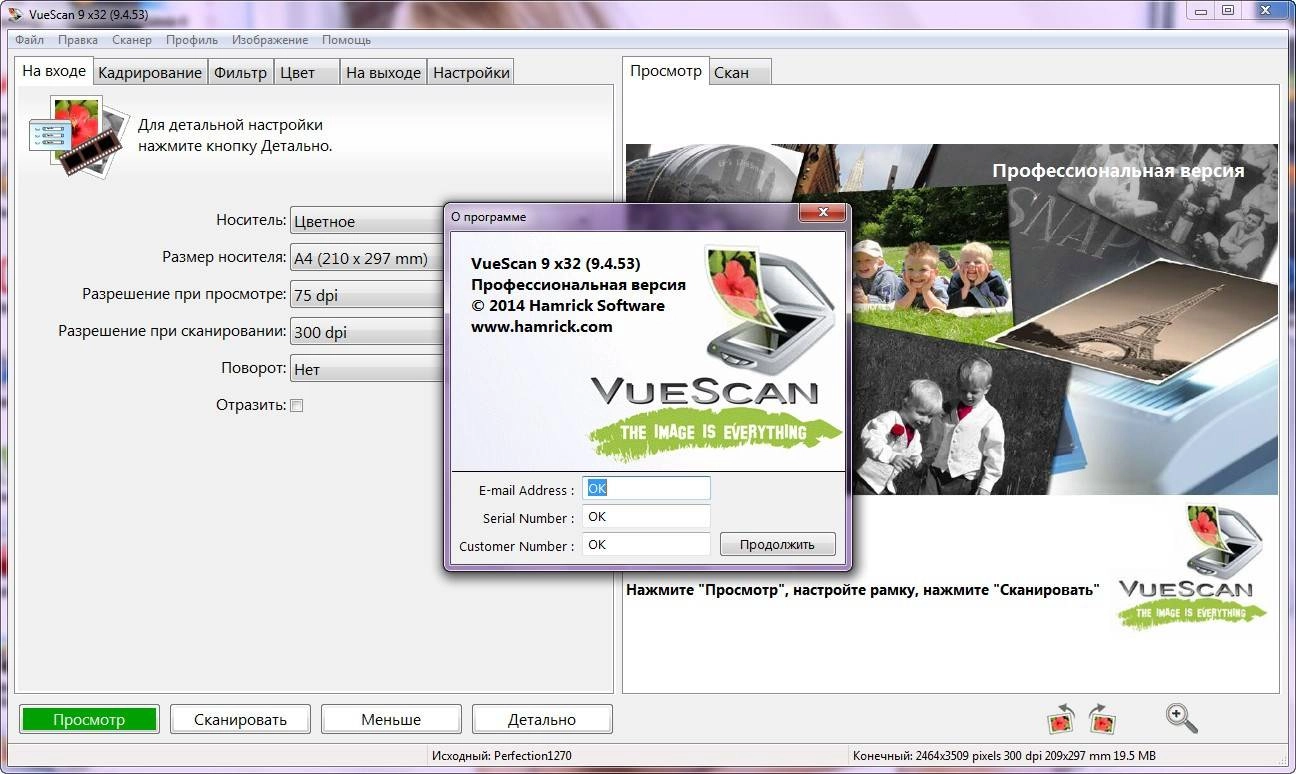Open the Носитель dropdown
1296x774 pixels.
[367, 221]
